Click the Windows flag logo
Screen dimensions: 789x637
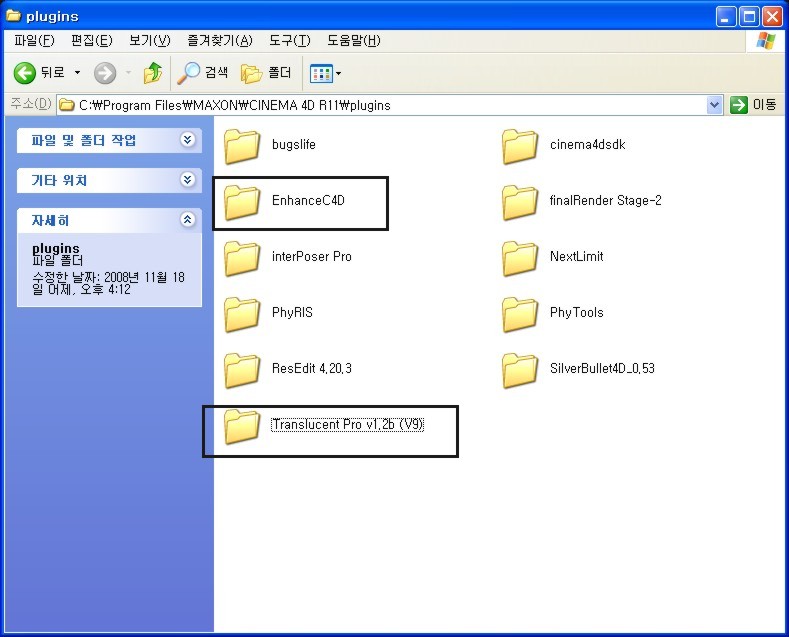765,41
